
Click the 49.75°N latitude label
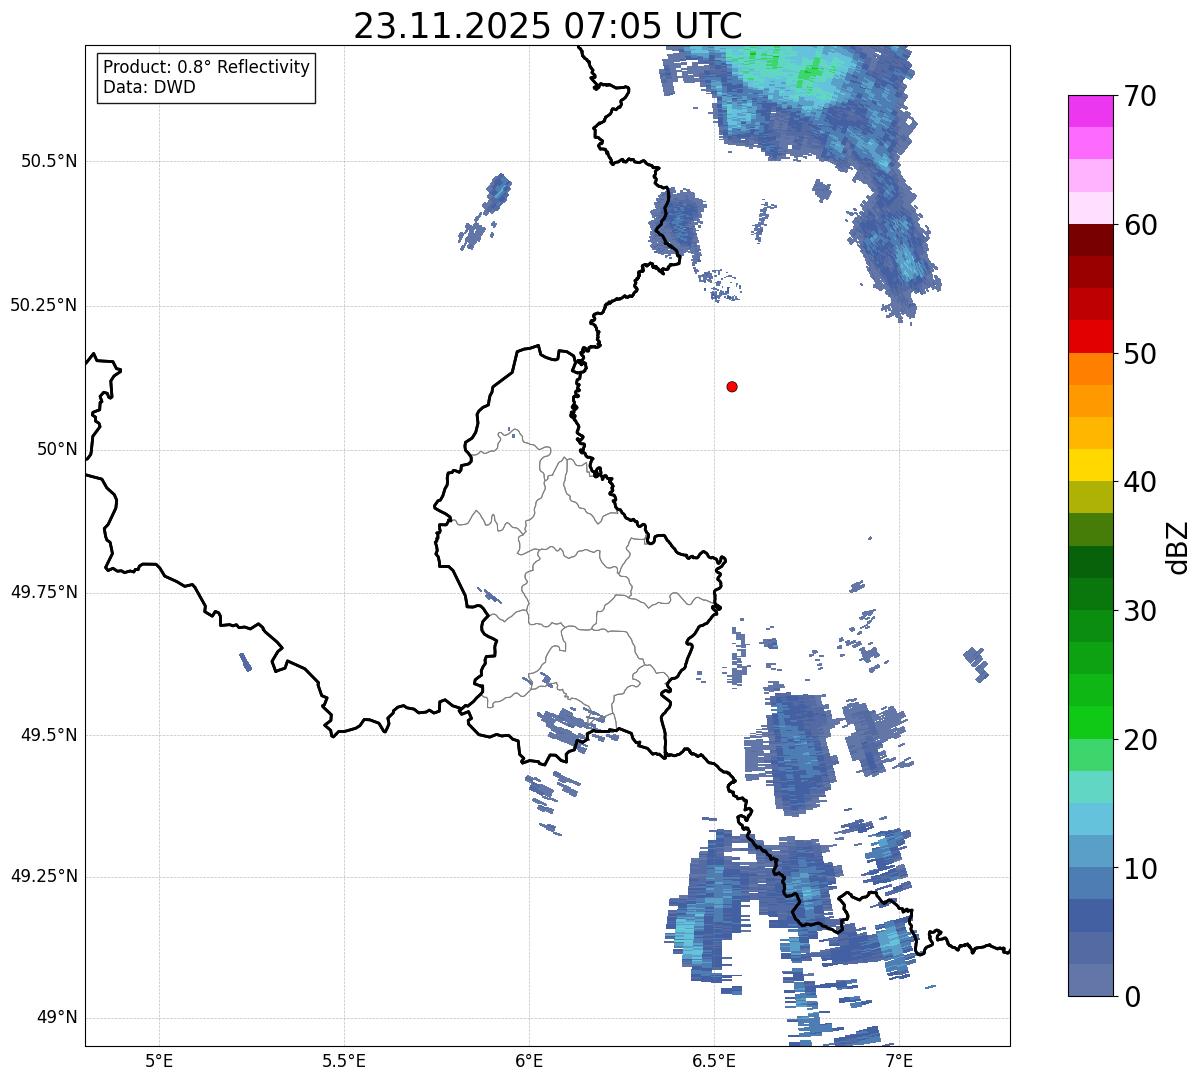[x=44, y=592]
